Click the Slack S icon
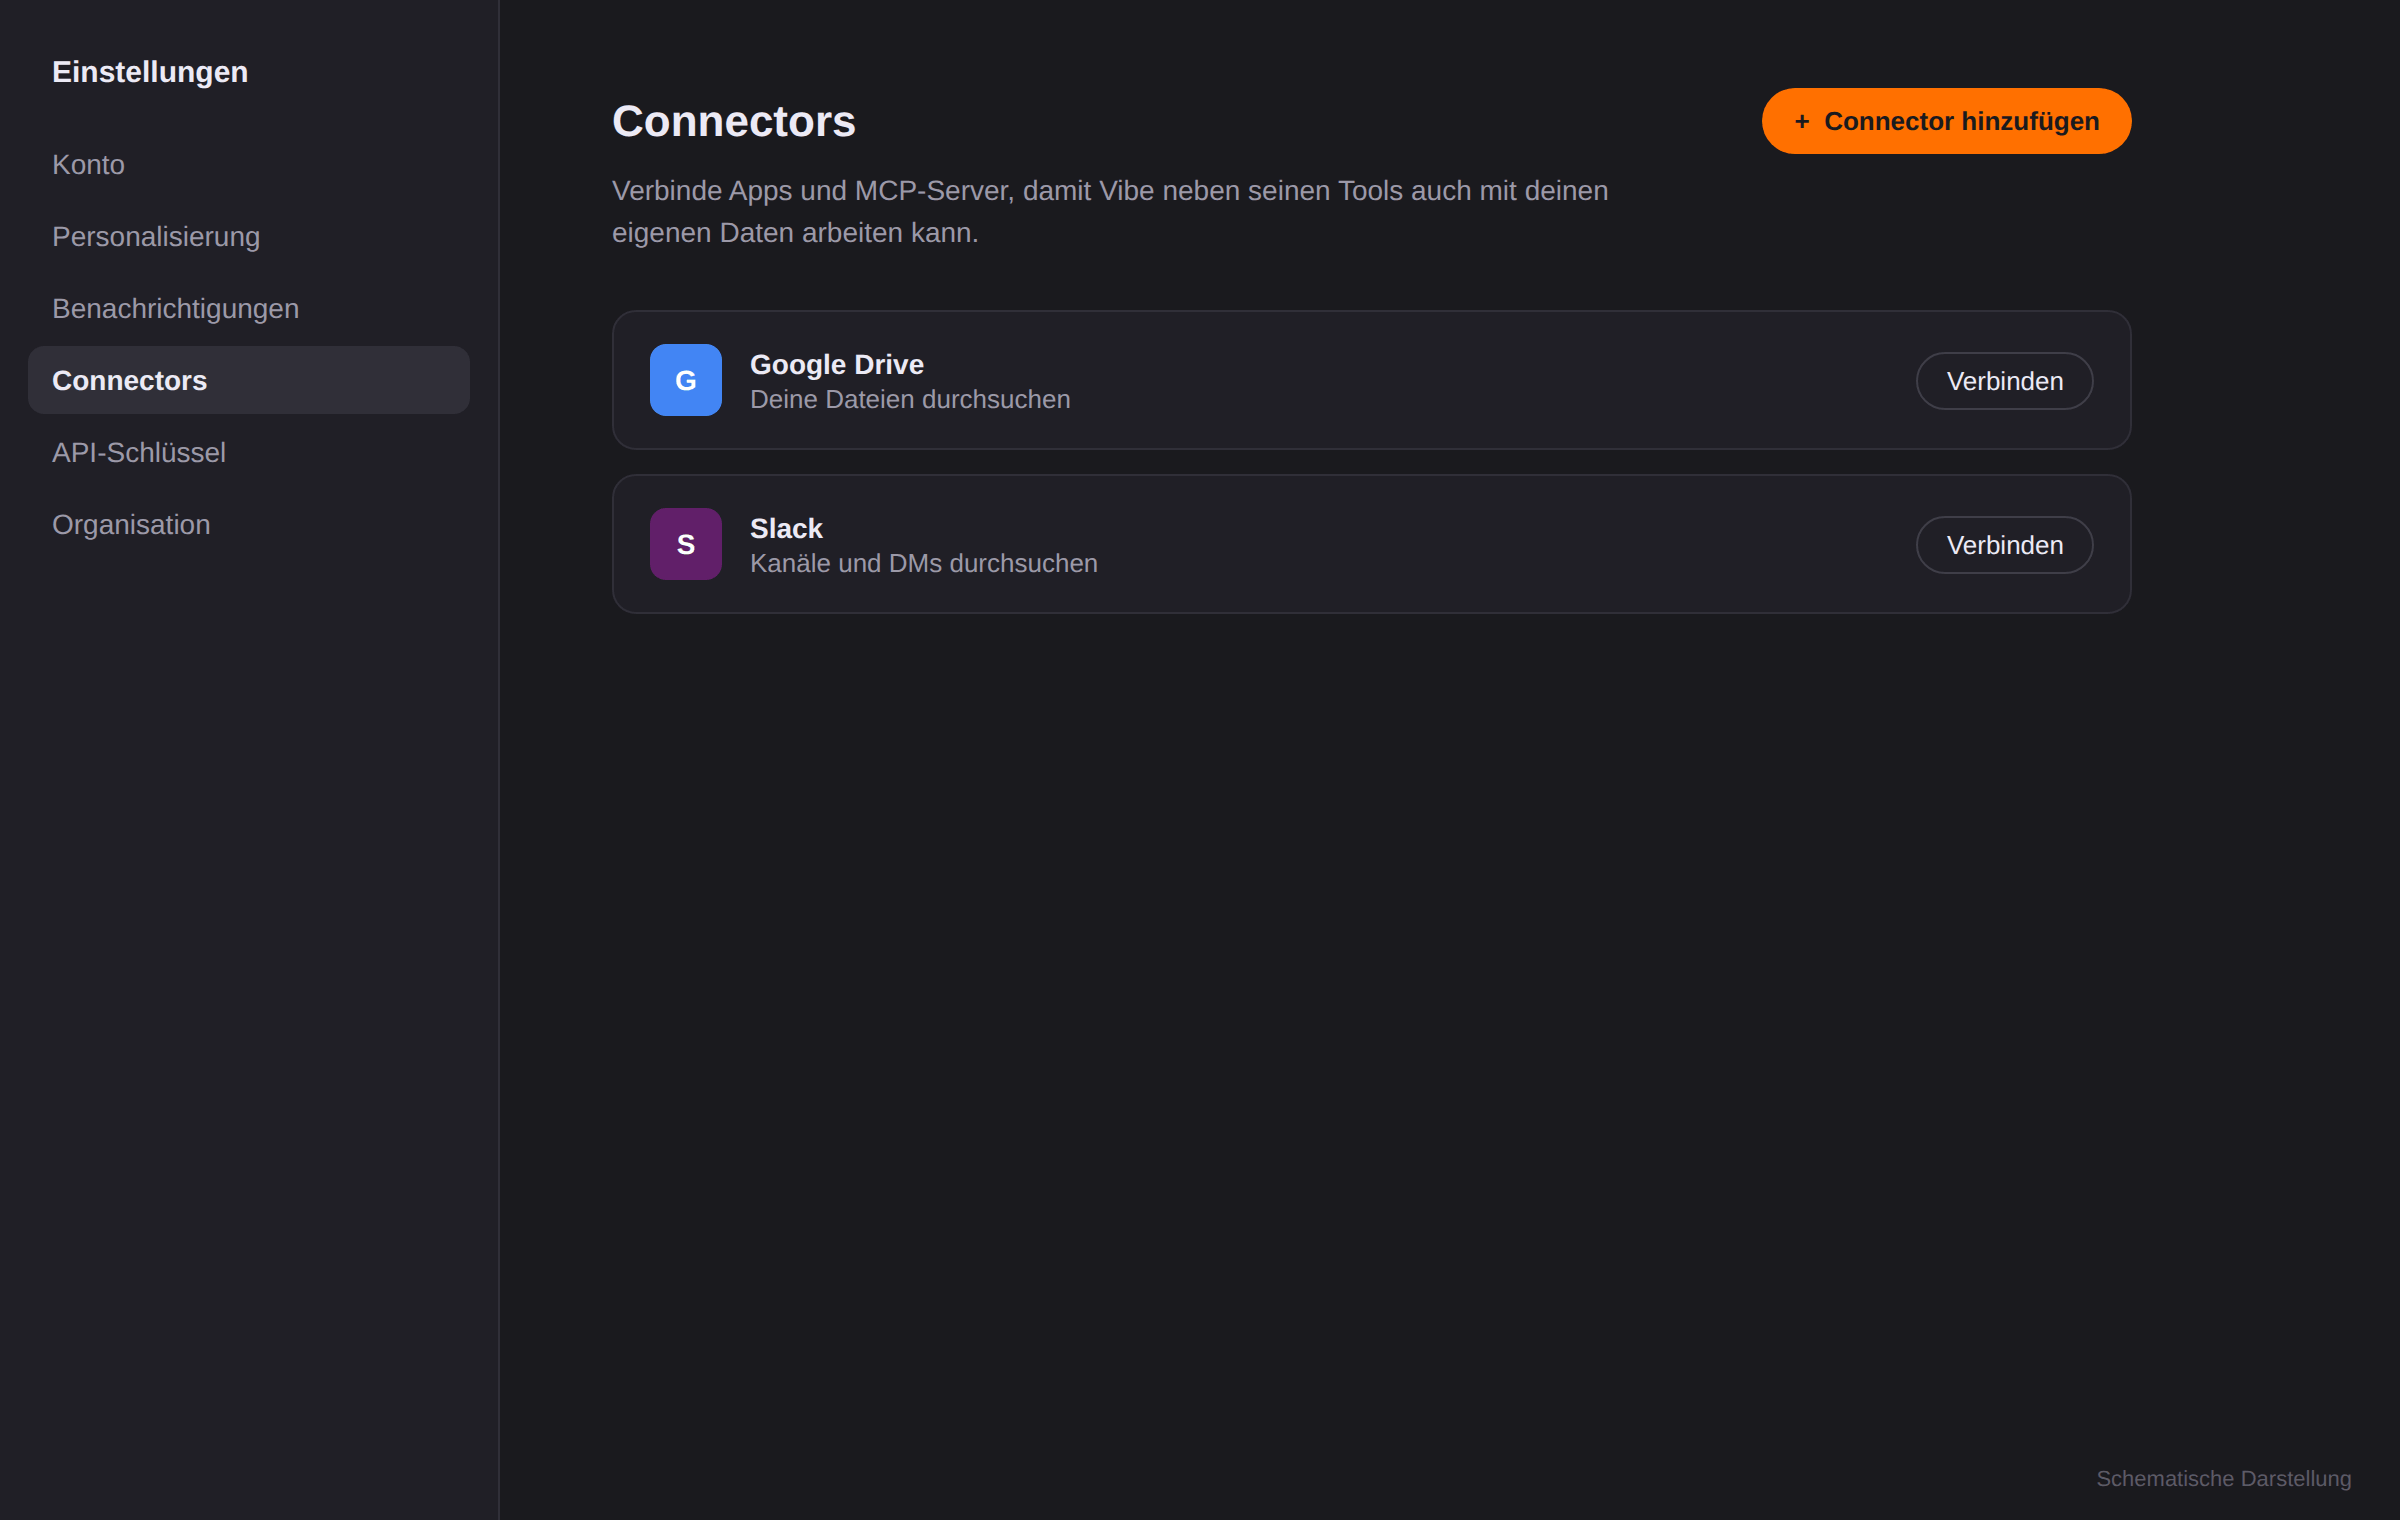The width and height of the screenshot is (2400, 1520). [x=685, y=544]
